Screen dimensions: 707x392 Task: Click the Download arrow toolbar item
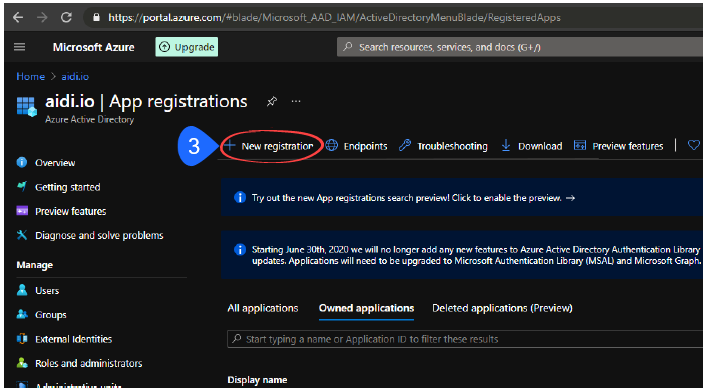532,146
